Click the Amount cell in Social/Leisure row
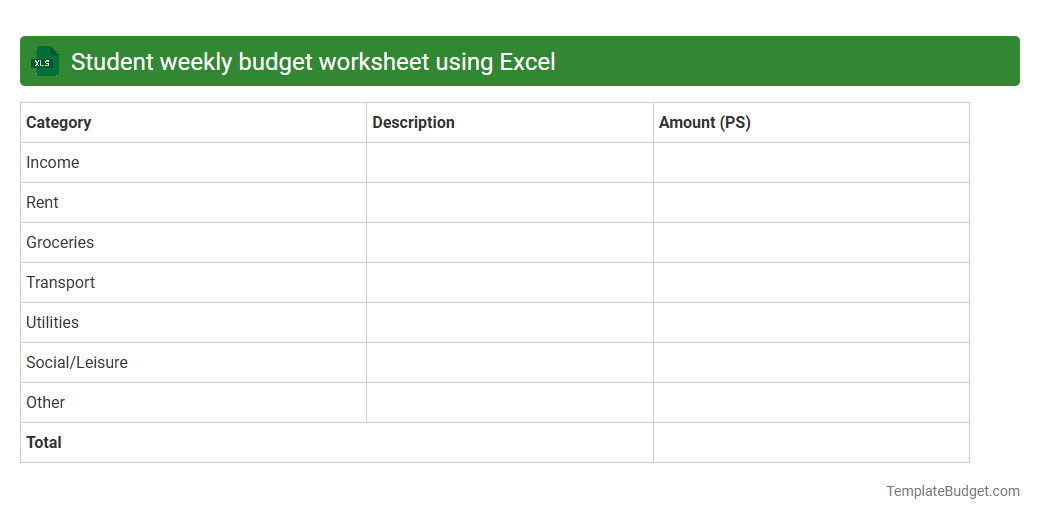This screenshot has width=1040, height=520. click(x=811, y=363)
